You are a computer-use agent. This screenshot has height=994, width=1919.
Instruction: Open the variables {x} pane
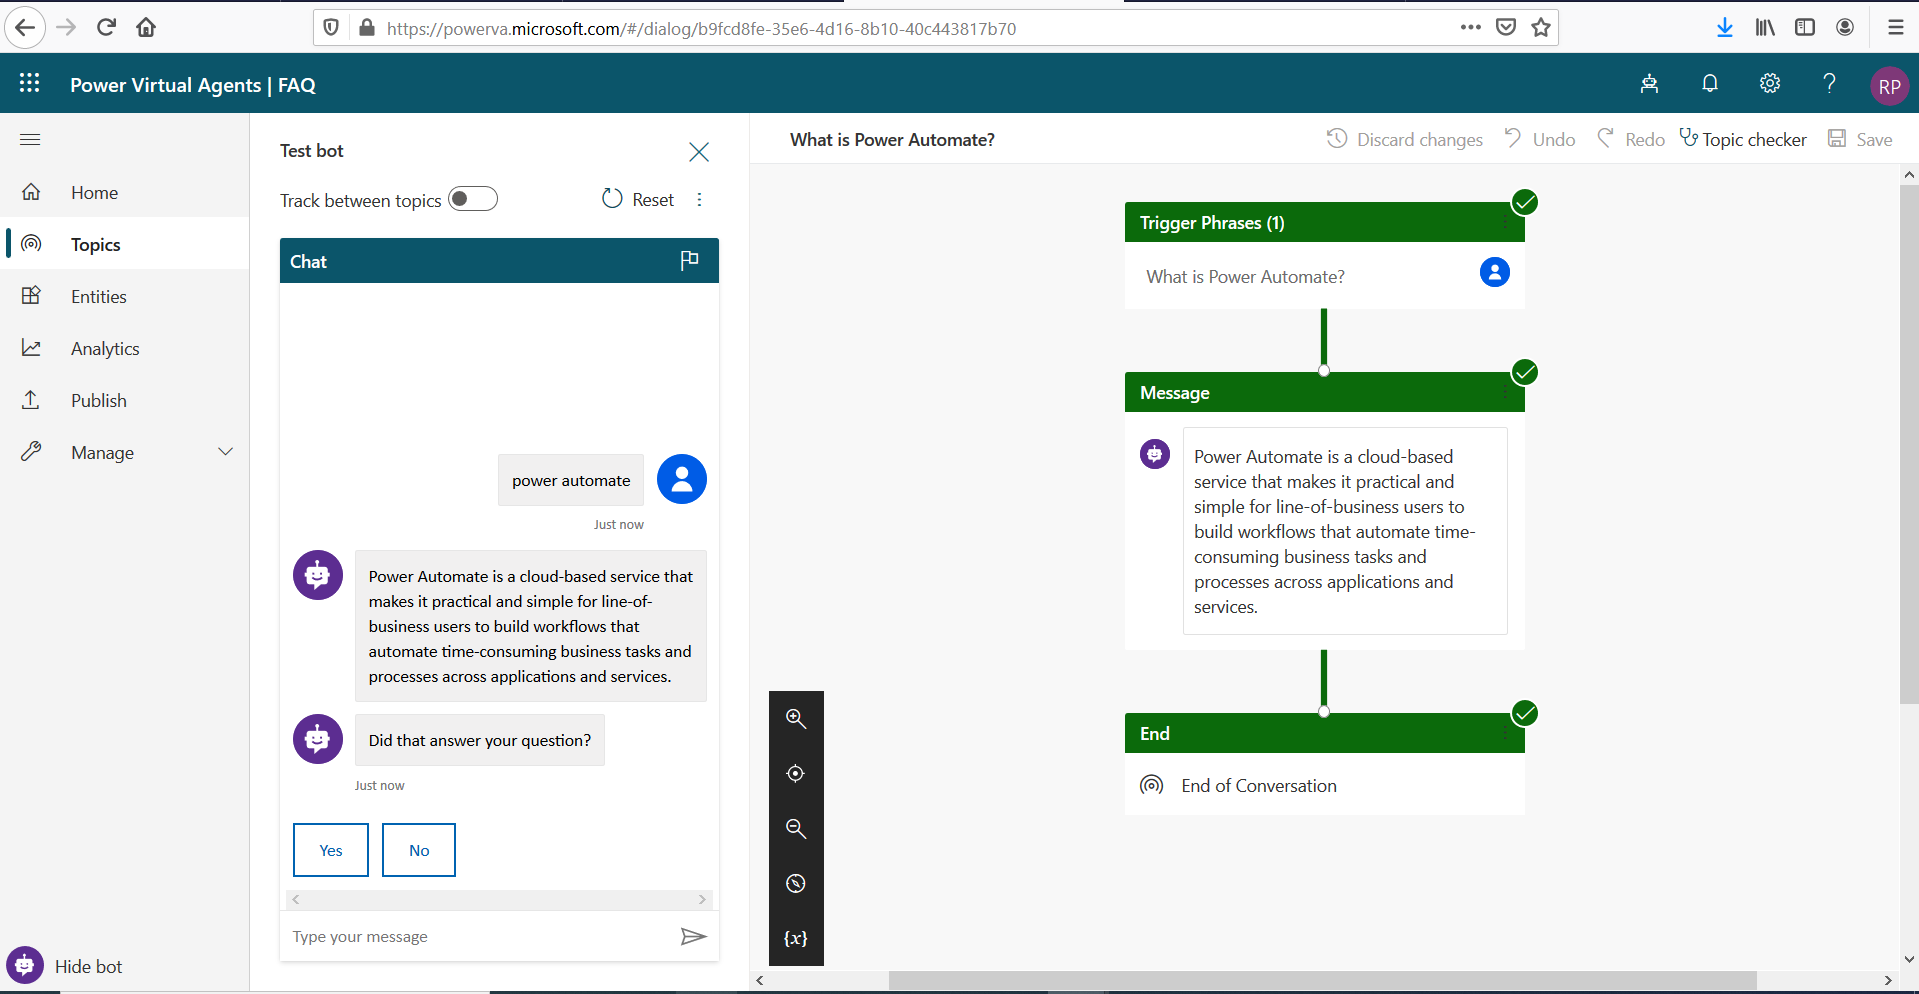pyautogui.click(x=796, y=938)
